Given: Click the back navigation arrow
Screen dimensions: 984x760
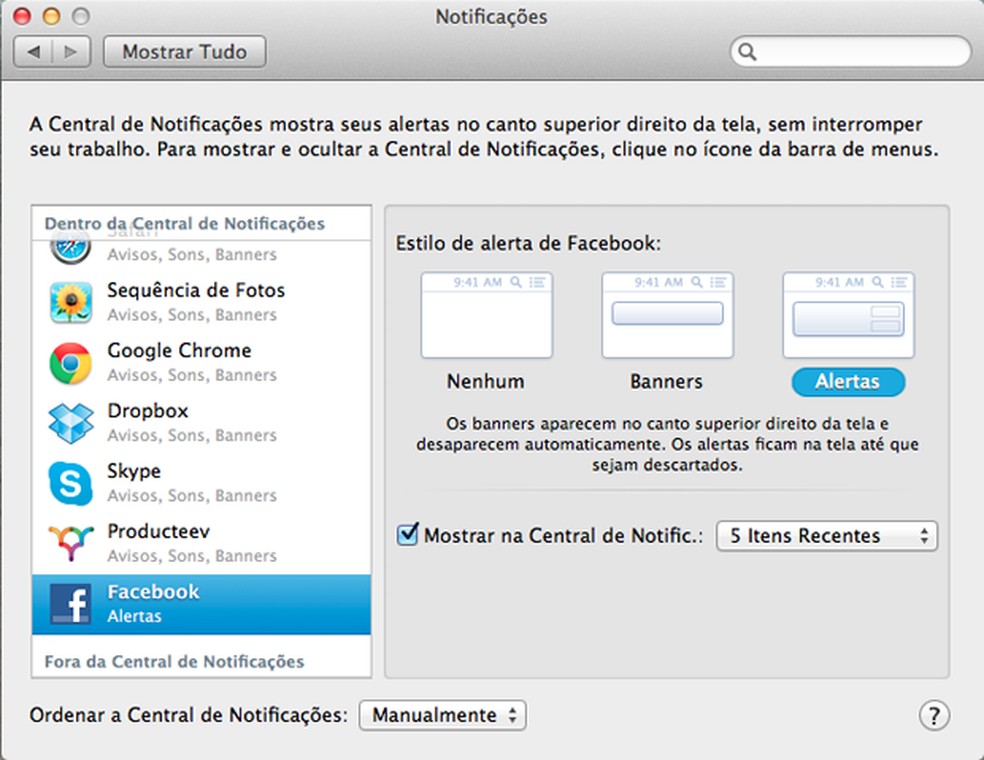Looking at the screenshot, I should click(33, 52).
